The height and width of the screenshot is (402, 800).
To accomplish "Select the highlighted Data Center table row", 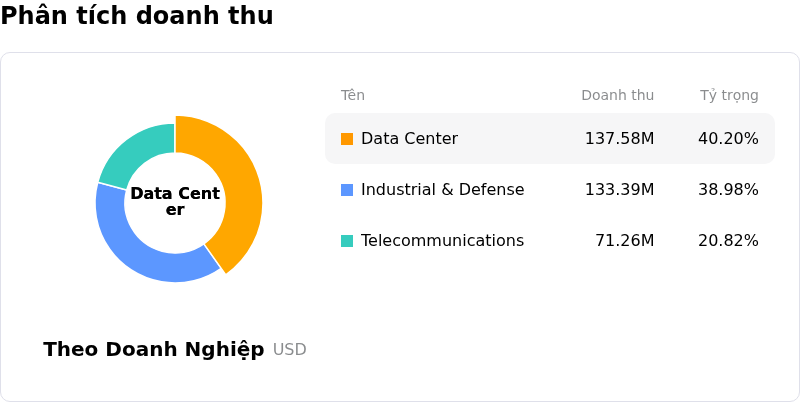I will tap(550, 139).
